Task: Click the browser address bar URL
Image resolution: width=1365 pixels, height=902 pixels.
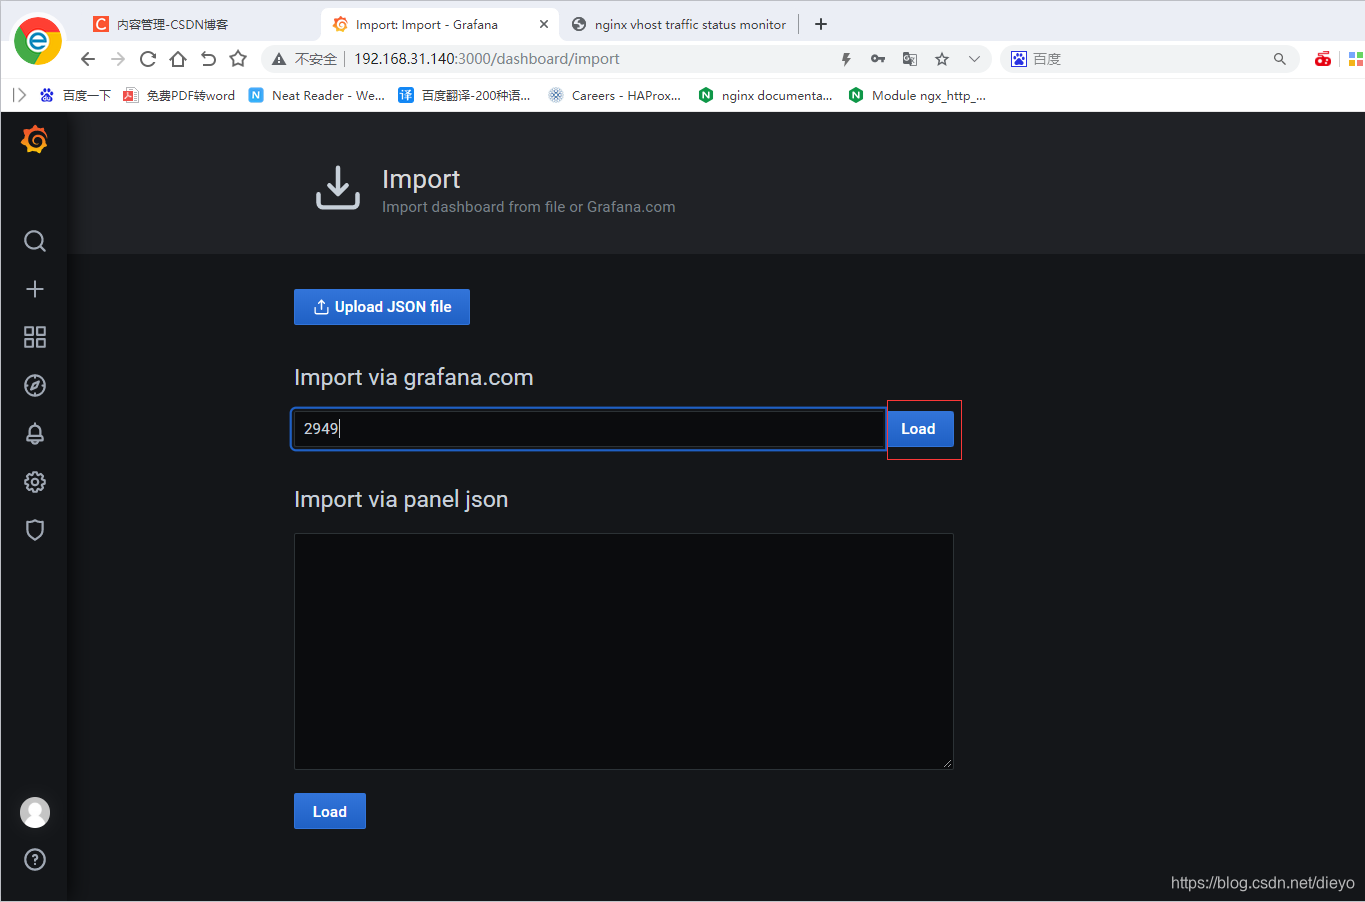Action: click(x=487, y=59)
